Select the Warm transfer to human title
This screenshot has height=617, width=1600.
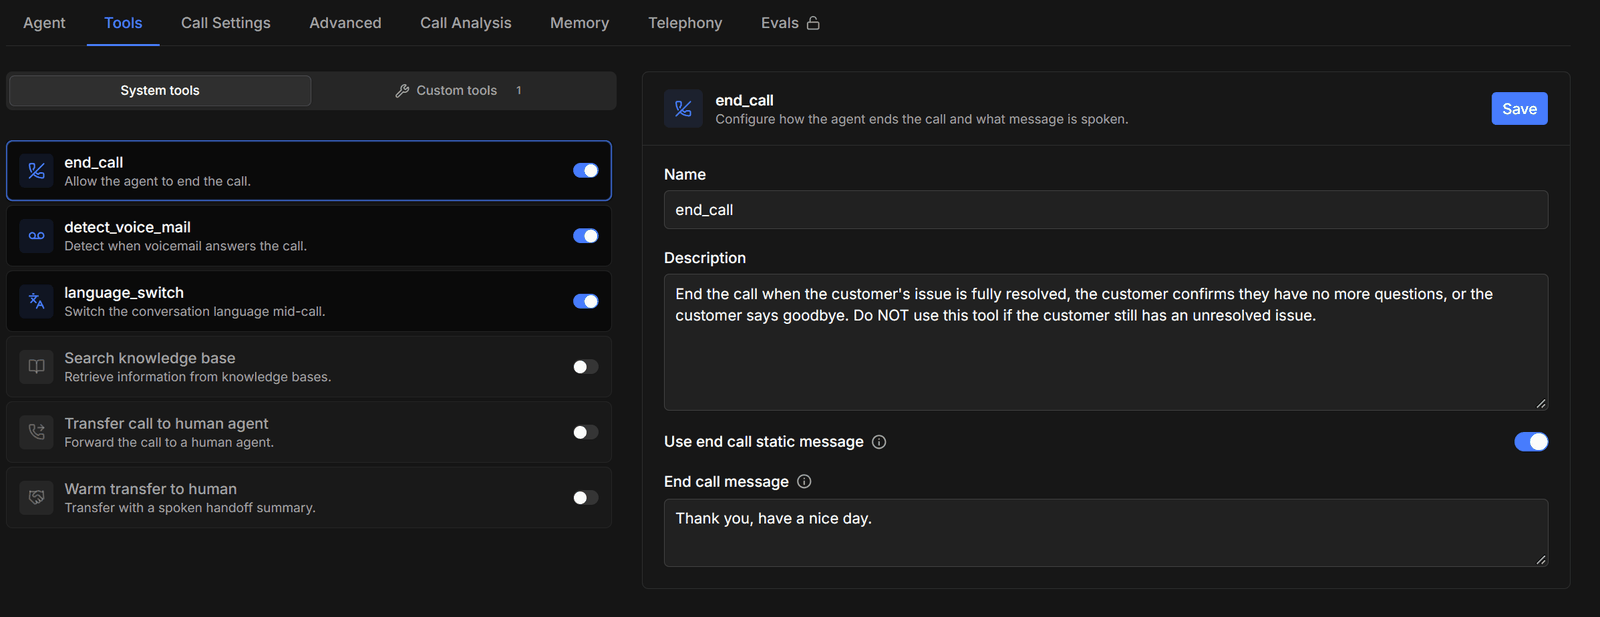coord(151,489)
